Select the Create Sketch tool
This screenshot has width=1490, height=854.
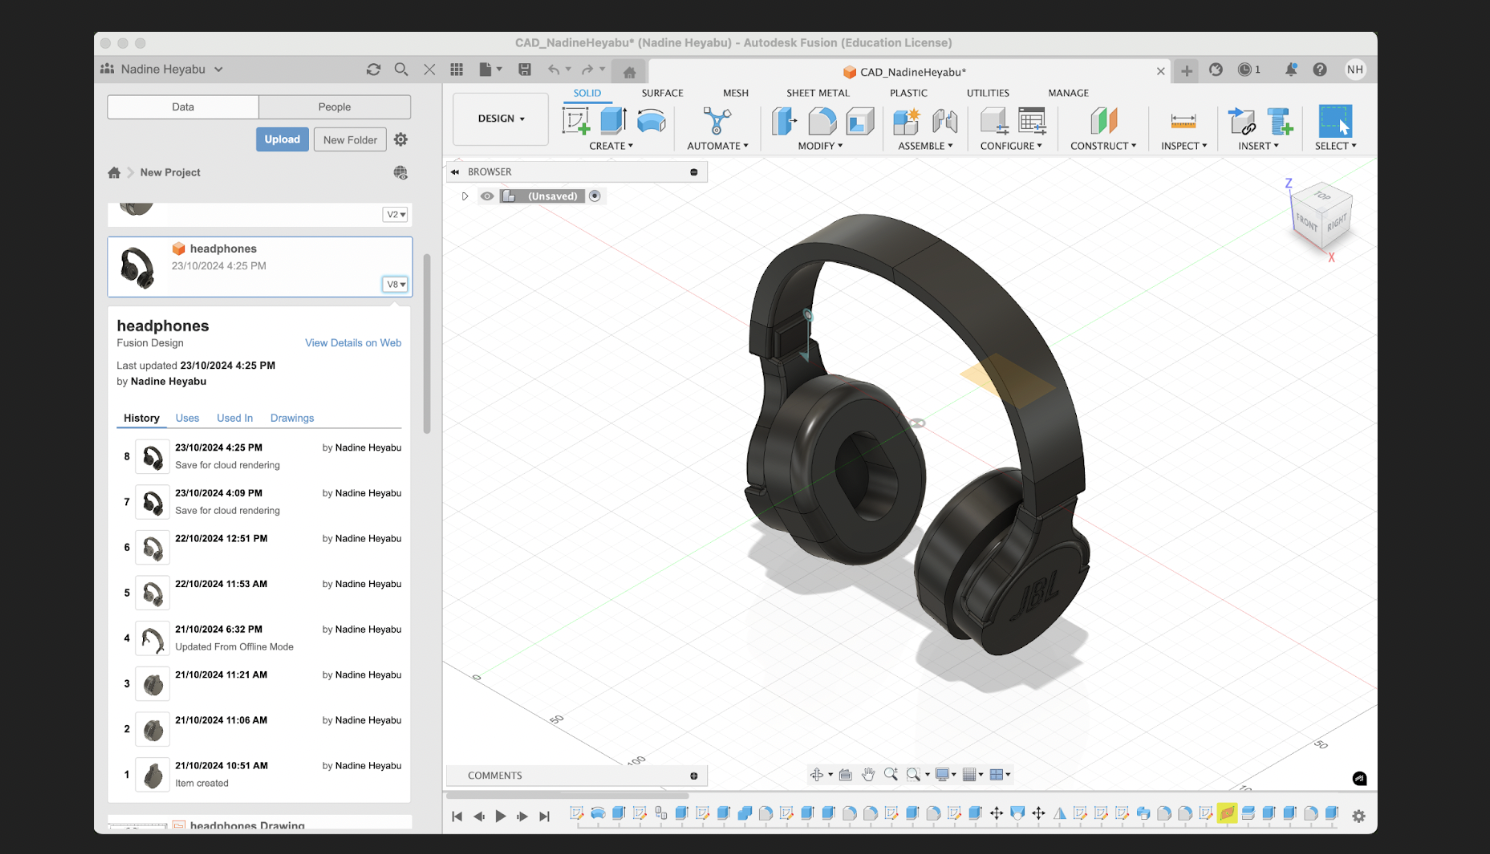[577, 121]
